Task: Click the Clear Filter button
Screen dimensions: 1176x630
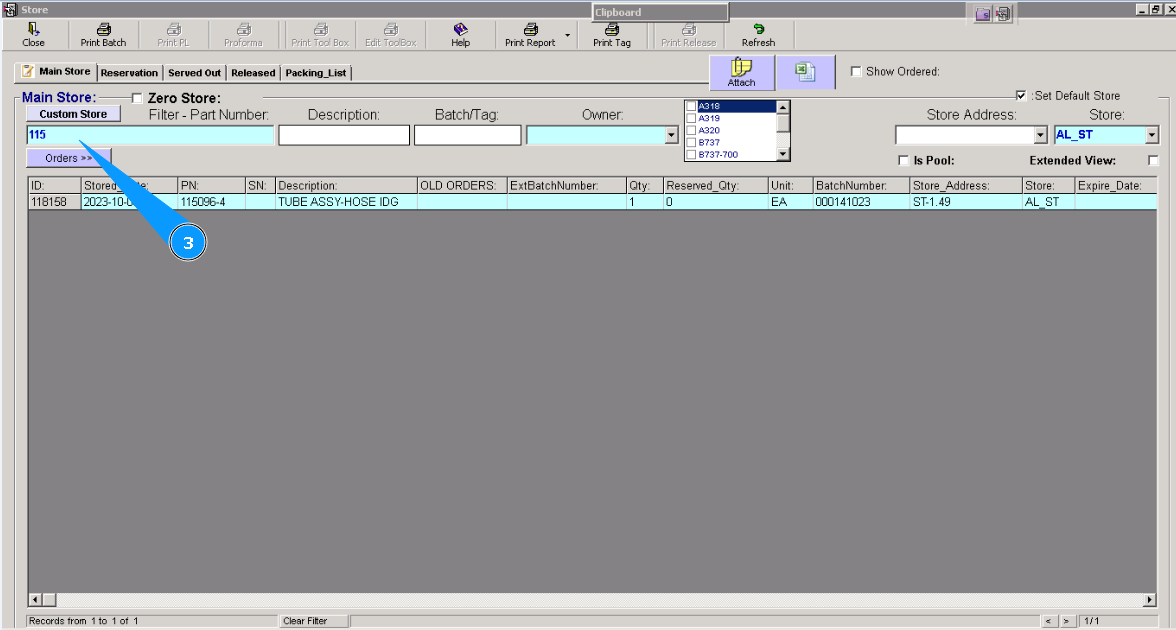Action: tap(314, 621)
